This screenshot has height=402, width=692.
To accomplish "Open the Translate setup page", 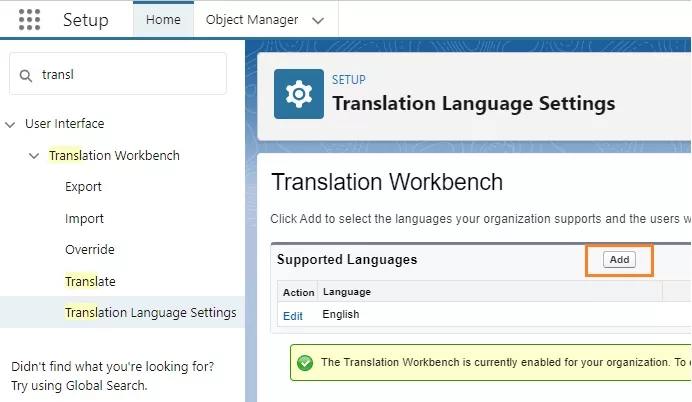I will [x=90, y=282].
